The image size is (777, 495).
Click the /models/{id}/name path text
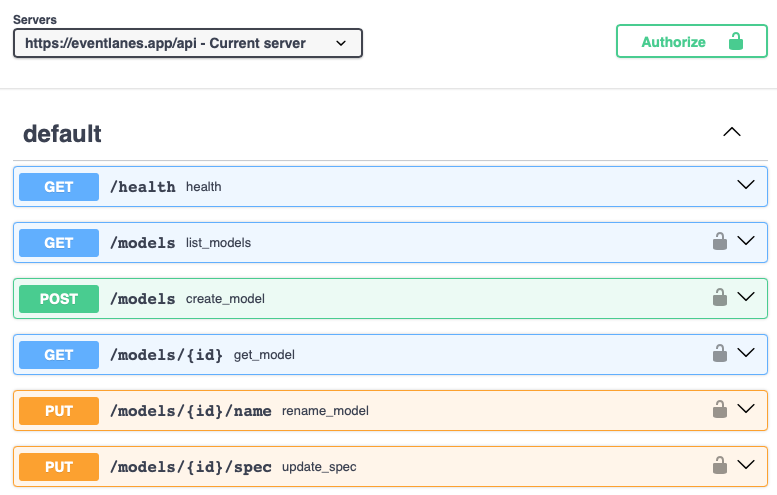(191, 411)
